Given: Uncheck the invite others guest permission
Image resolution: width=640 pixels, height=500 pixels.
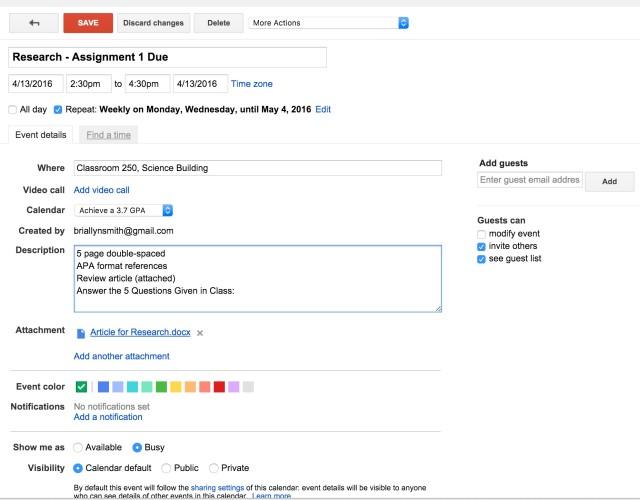Looking at the screenshot, I should [x=481, y=247].
